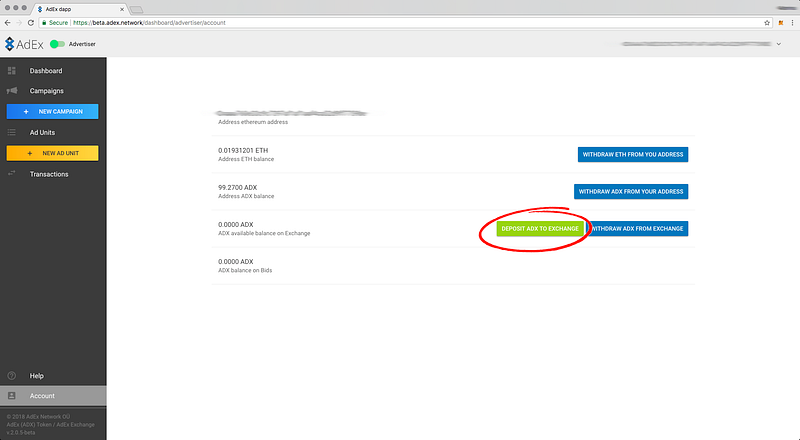Screen dimensions: 800x440
Task: Open a new browser tab
Action: click(x=136, y=9)
